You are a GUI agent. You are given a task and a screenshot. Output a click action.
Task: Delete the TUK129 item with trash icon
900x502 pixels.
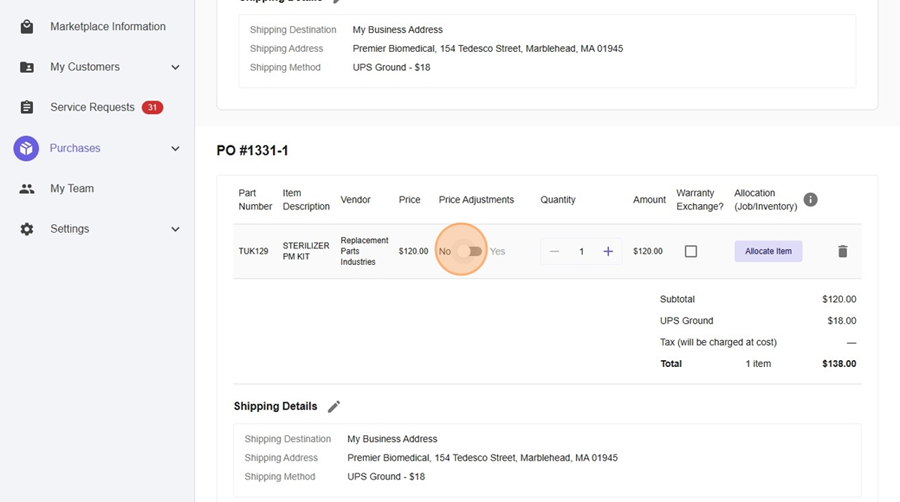coord(842,251)
